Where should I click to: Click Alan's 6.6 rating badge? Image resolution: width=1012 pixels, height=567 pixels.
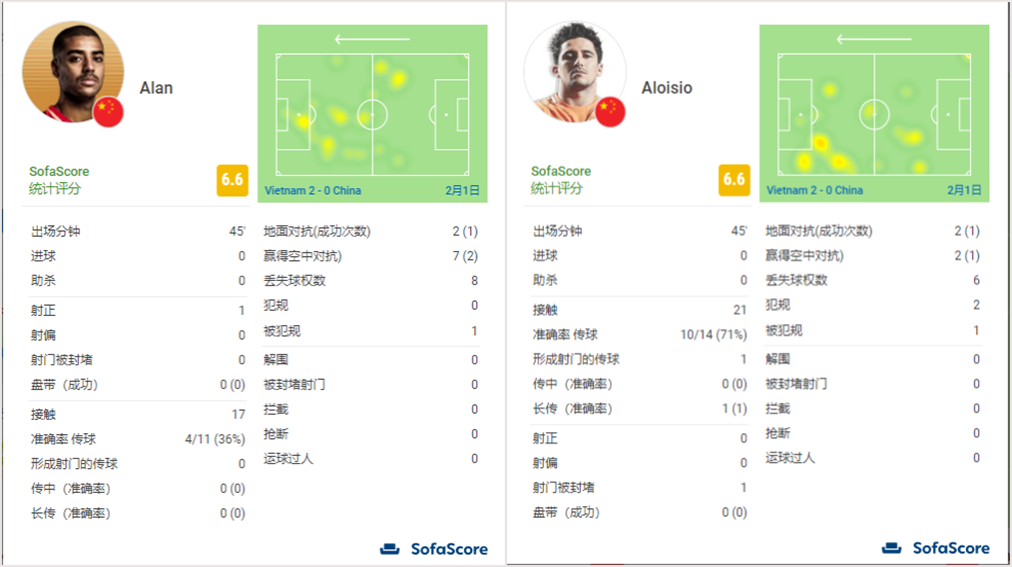click(x=232, y=180)
